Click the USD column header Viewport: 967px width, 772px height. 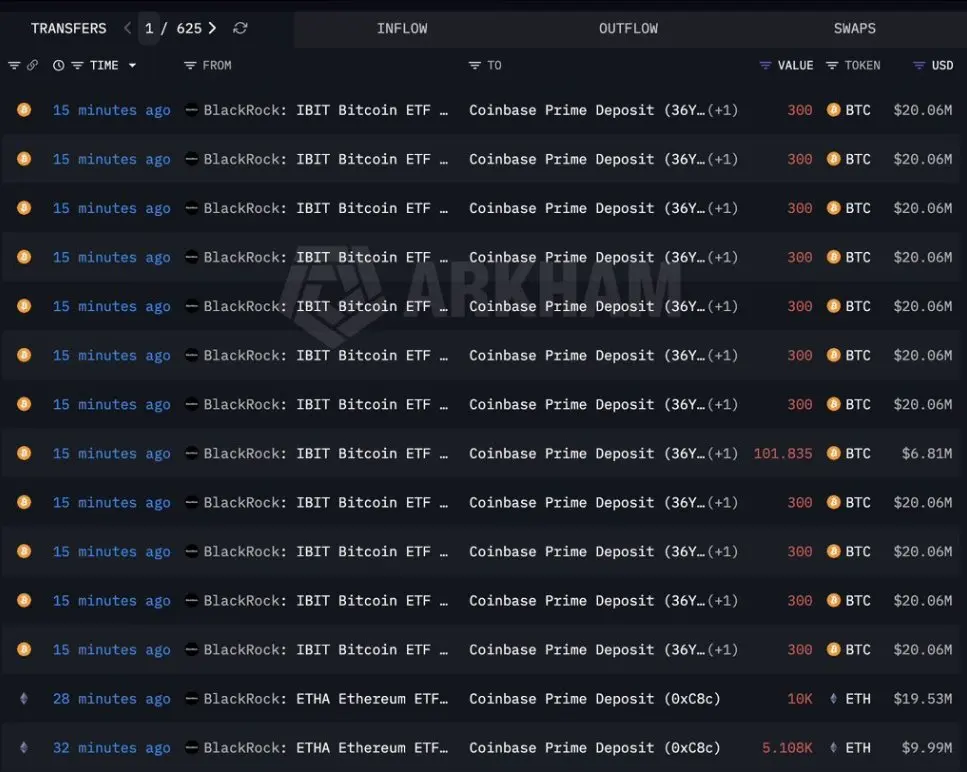(x=942, y=65)
